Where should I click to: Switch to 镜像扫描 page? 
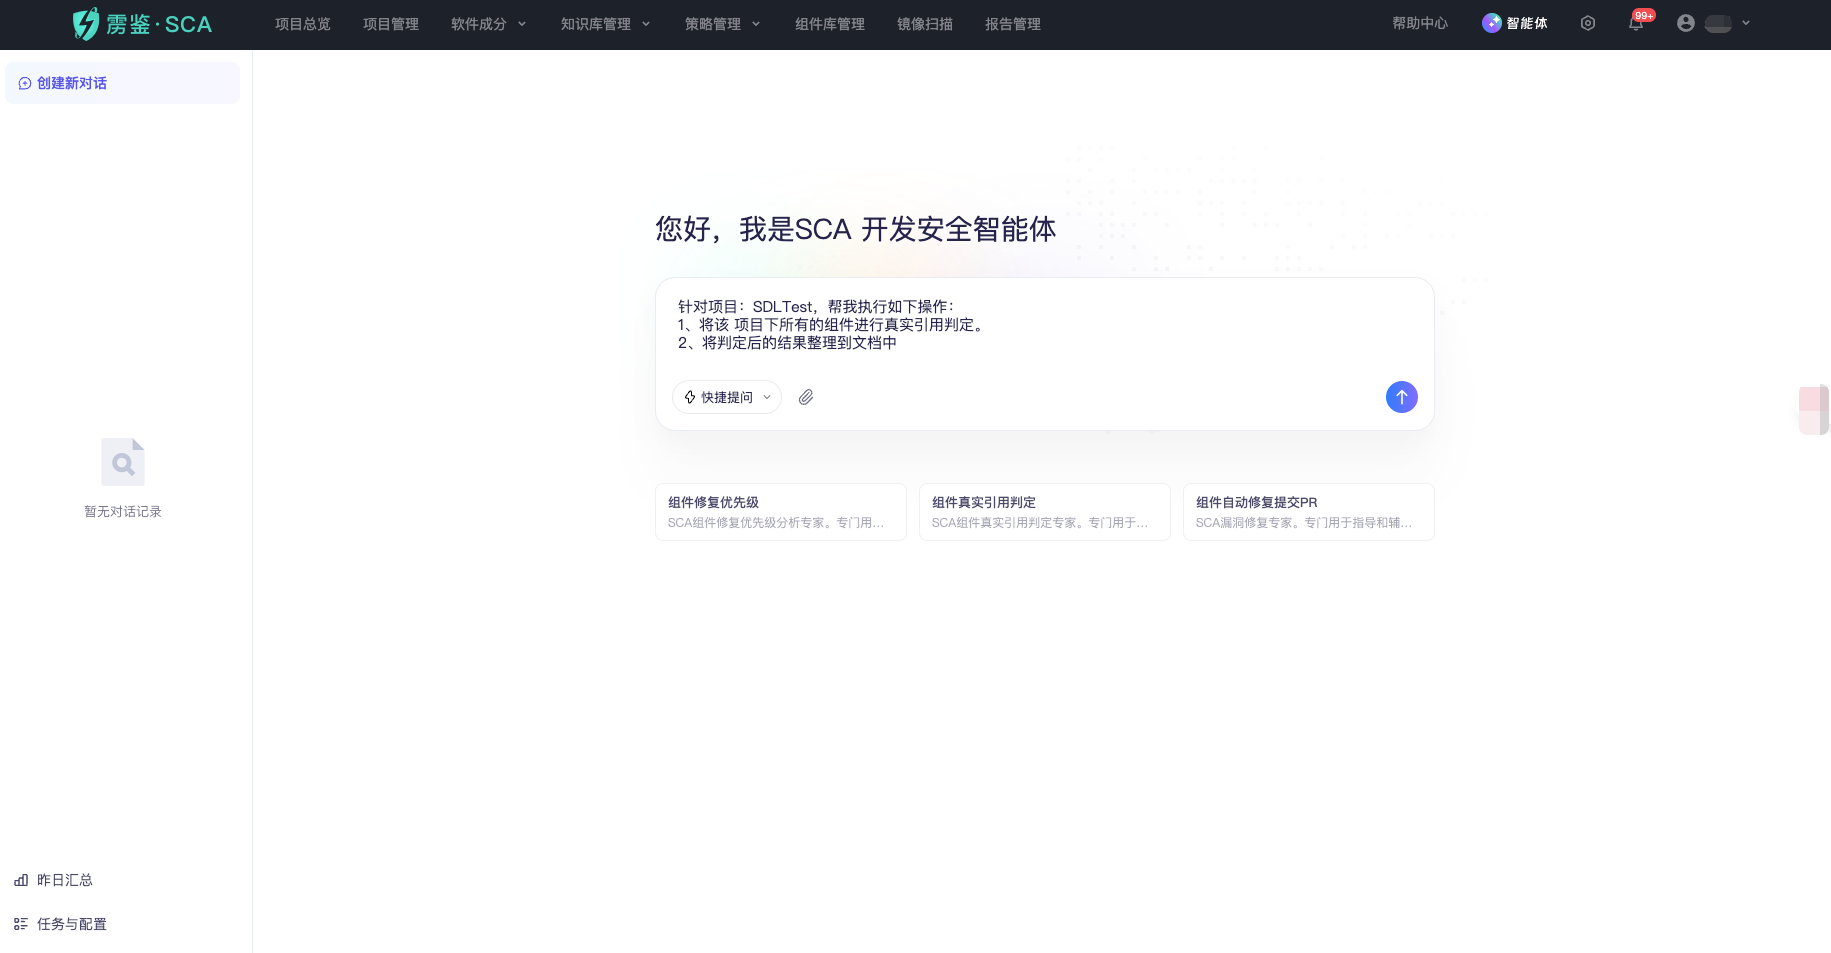coord(925,24)
